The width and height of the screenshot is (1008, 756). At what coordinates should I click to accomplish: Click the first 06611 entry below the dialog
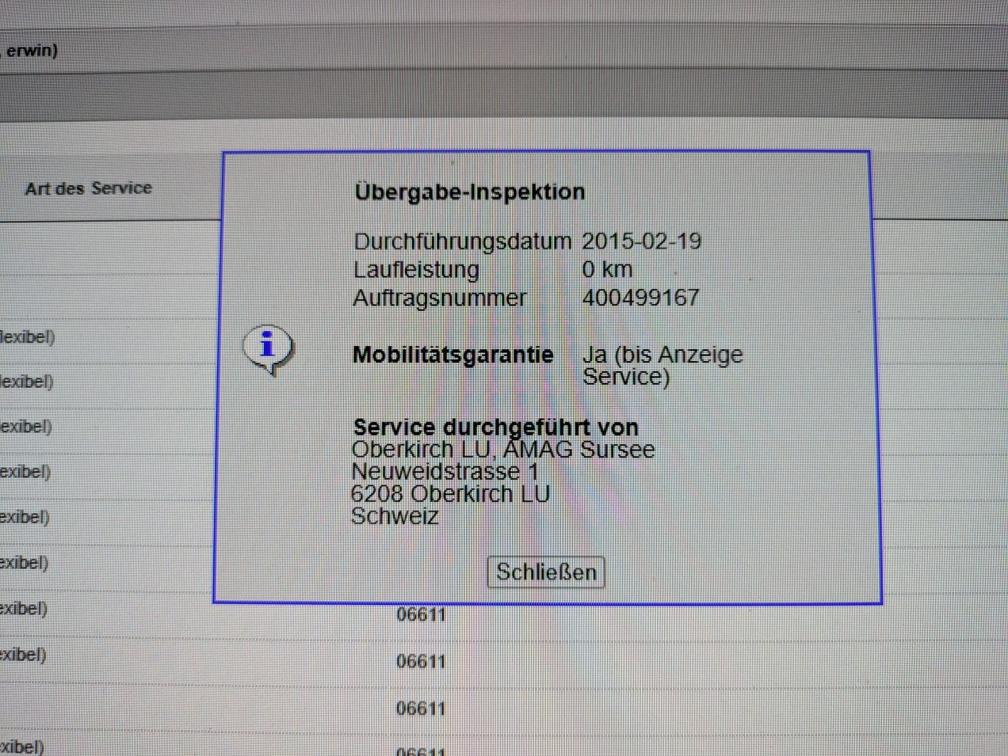pyautogui.click(x=421, y=615)
